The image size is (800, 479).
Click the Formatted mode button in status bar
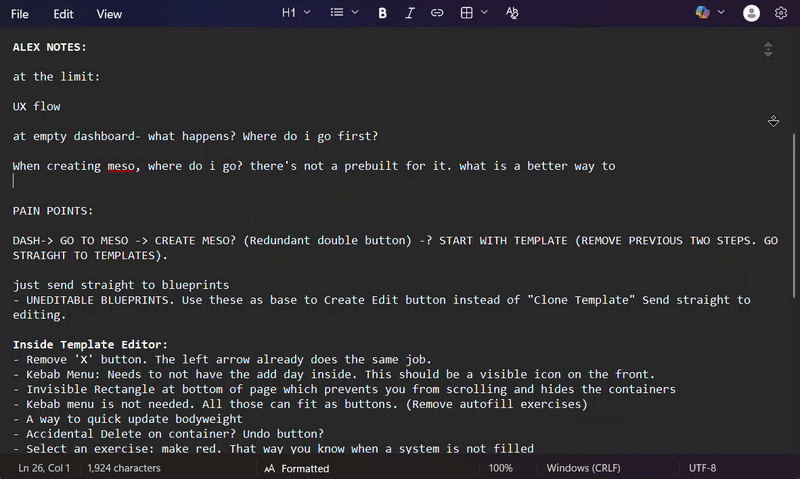[x=297, y=468]
